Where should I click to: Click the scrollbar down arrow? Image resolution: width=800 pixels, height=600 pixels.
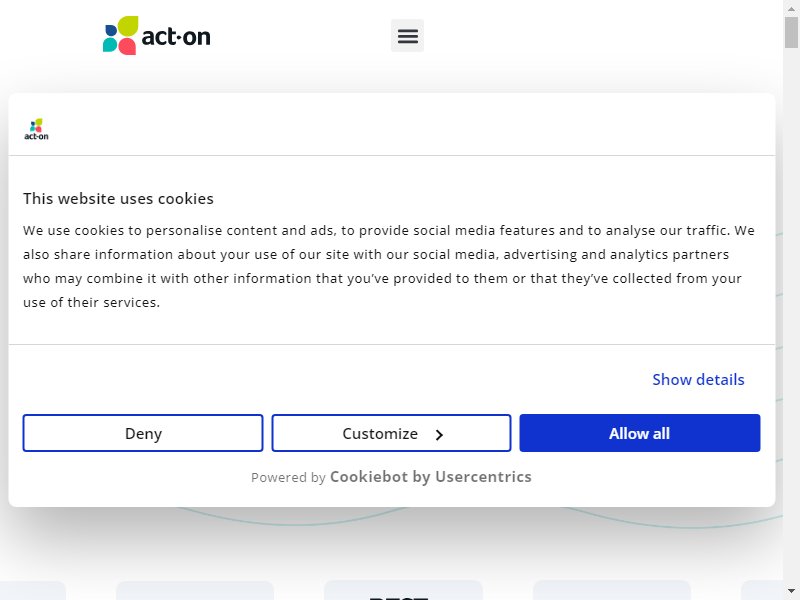(791, 591)
